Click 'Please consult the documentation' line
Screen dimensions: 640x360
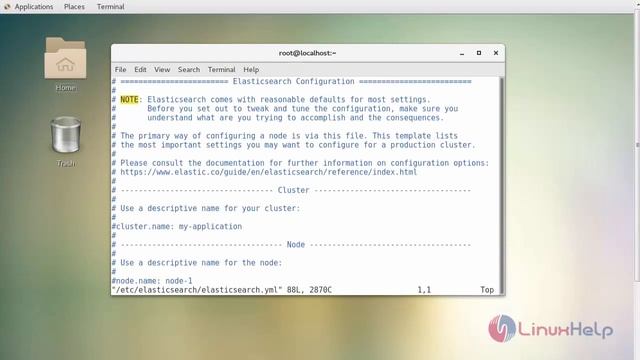tap(300, 163)
